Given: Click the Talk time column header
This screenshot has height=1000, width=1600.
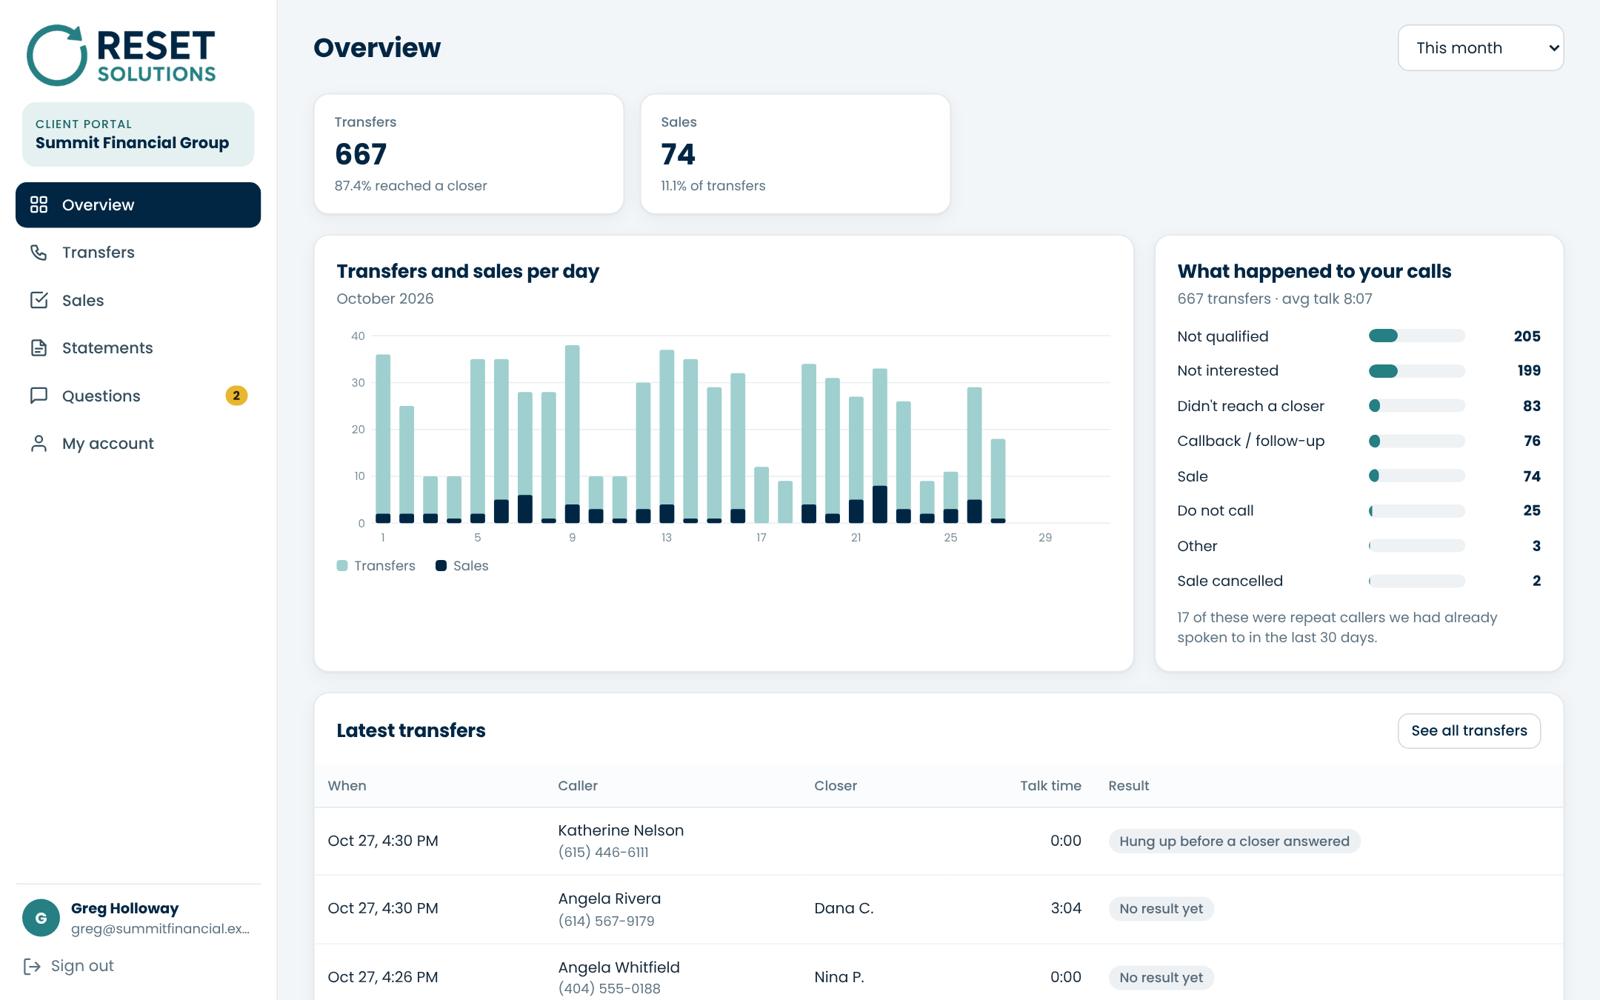Looking at the screenshot, I should [x=1050, y=786].
